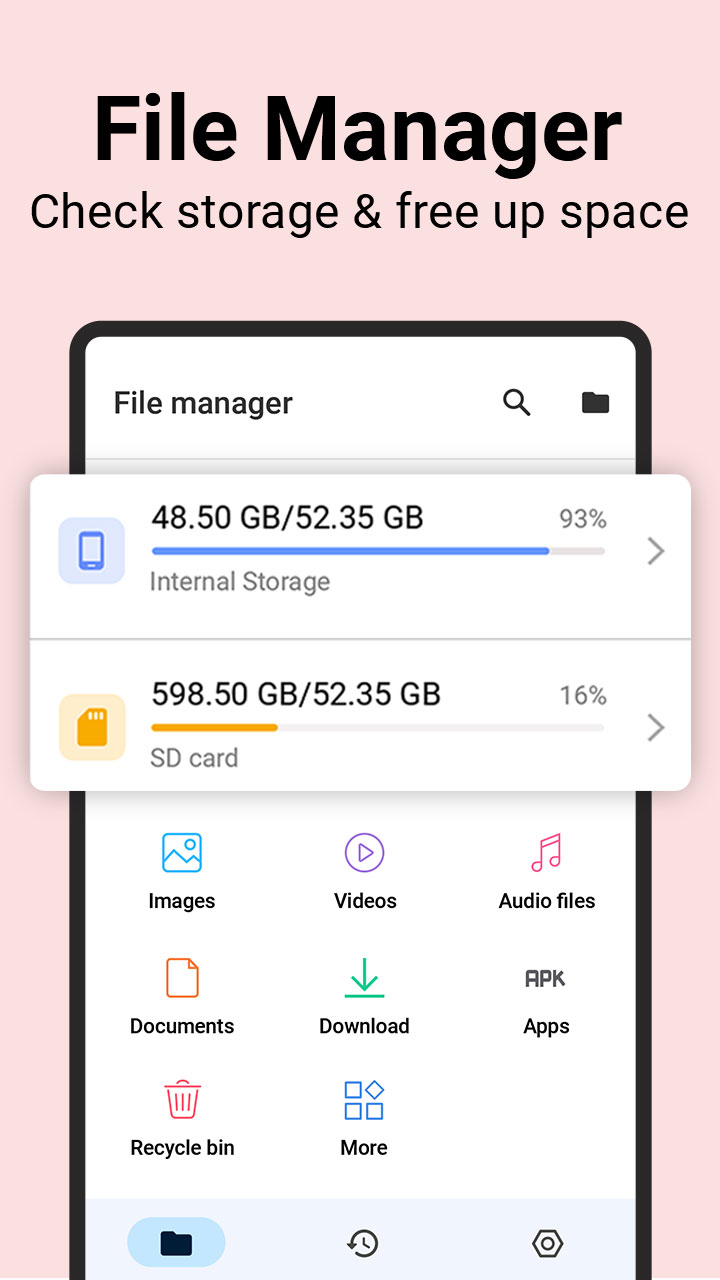Switch to Settings hexagon bottom tab

(x=547, y=1243)
